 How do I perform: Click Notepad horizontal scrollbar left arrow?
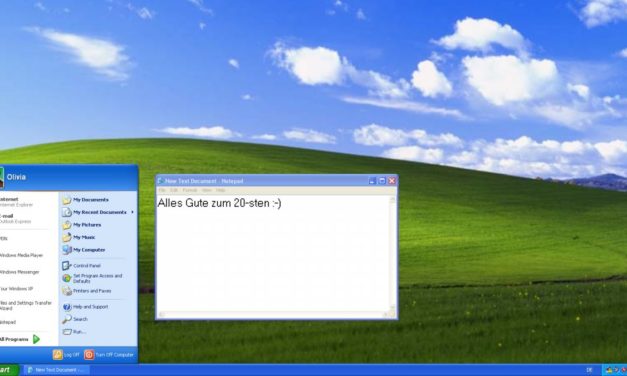click(161, 315)
